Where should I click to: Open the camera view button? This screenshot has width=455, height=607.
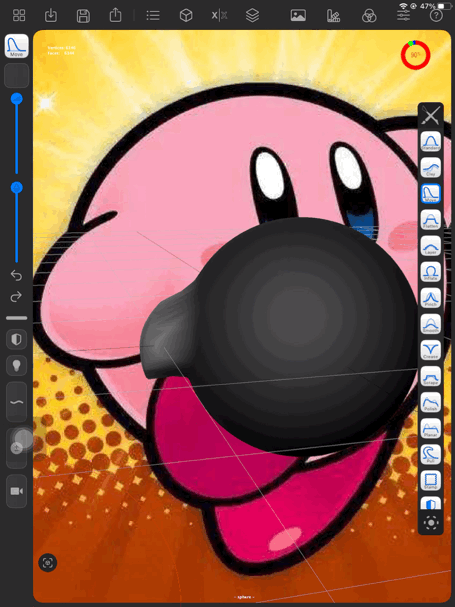click(16, 491)
